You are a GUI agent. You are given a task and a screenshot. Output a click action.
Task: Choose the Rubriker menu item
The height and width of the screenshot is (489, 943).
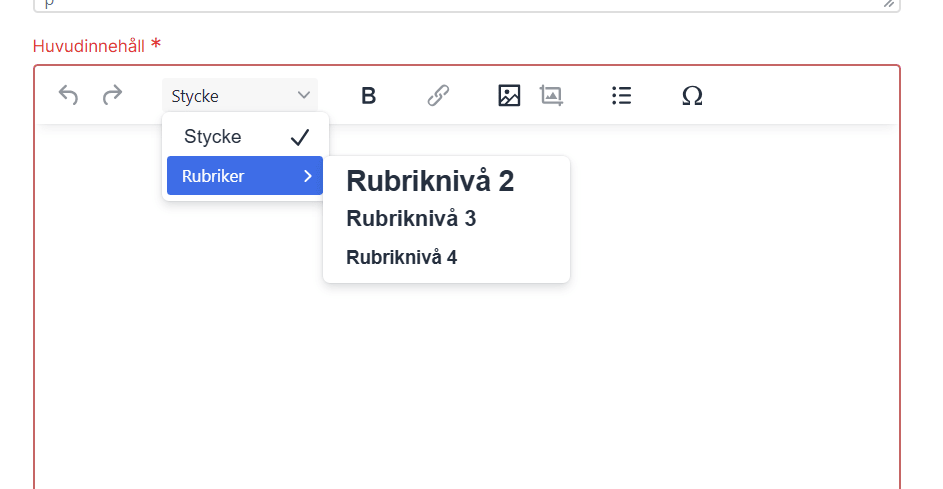click(214, 176)
